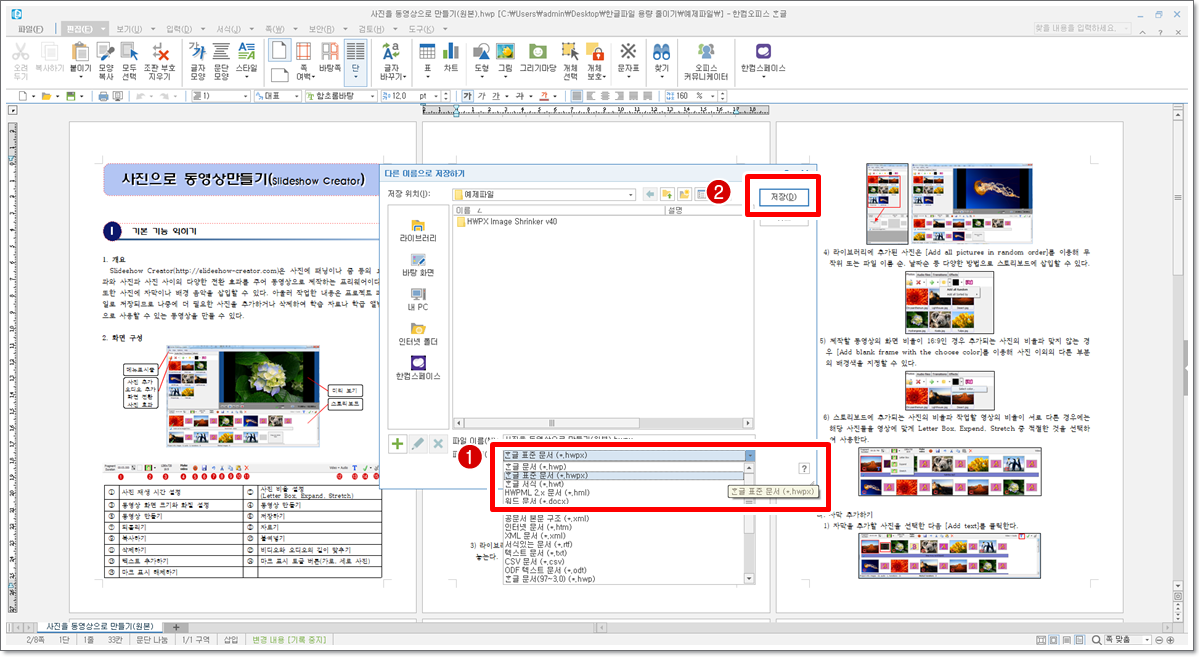Click zoom in plus in status bar

pyautogui.click(x=1169, y=640)
